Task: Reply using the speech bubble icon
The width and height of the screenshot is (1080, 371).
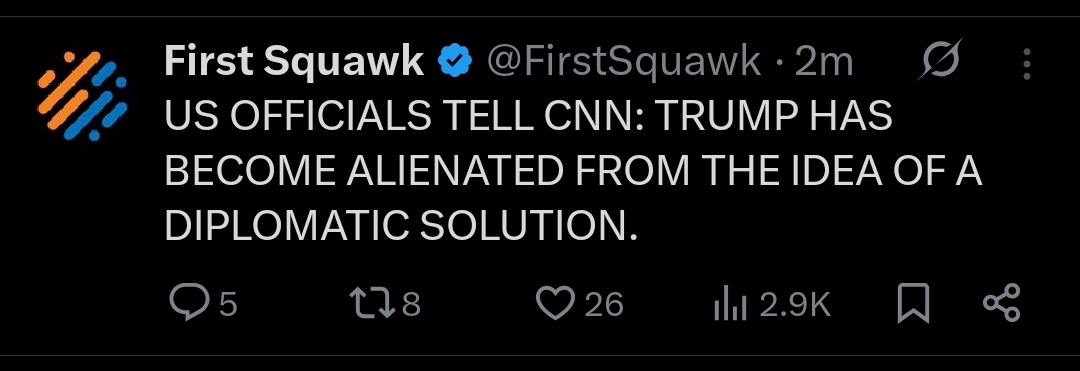Action: click(x=189, y=303)
